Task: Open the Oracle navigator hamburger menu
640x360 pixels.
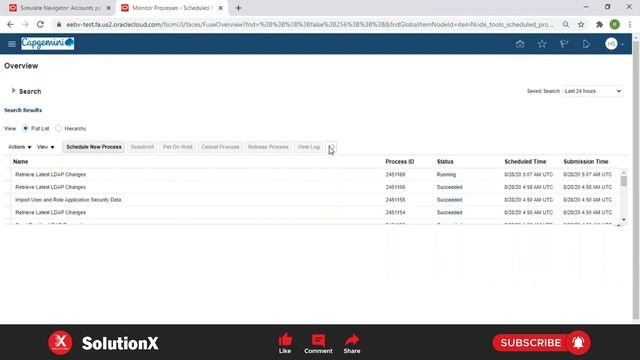Action: click(x=12, y=44)
